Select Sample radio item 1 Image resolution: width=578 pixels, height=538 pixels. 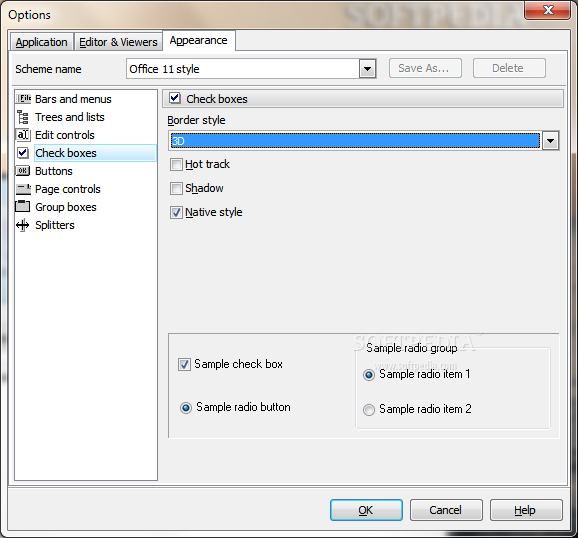[369, 375]
